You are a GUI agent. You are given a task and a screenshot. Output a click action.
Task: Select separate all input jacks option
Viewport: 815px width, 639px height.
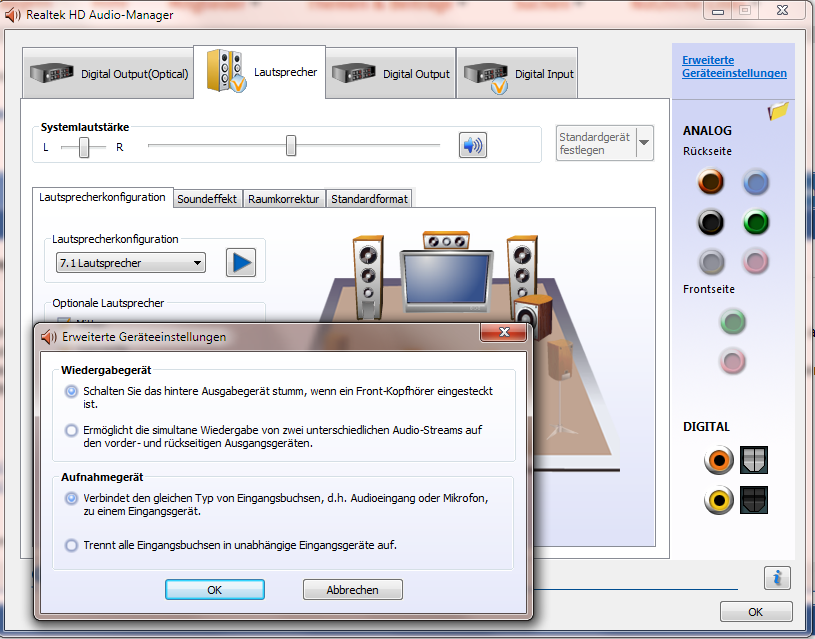click(71, 545)
